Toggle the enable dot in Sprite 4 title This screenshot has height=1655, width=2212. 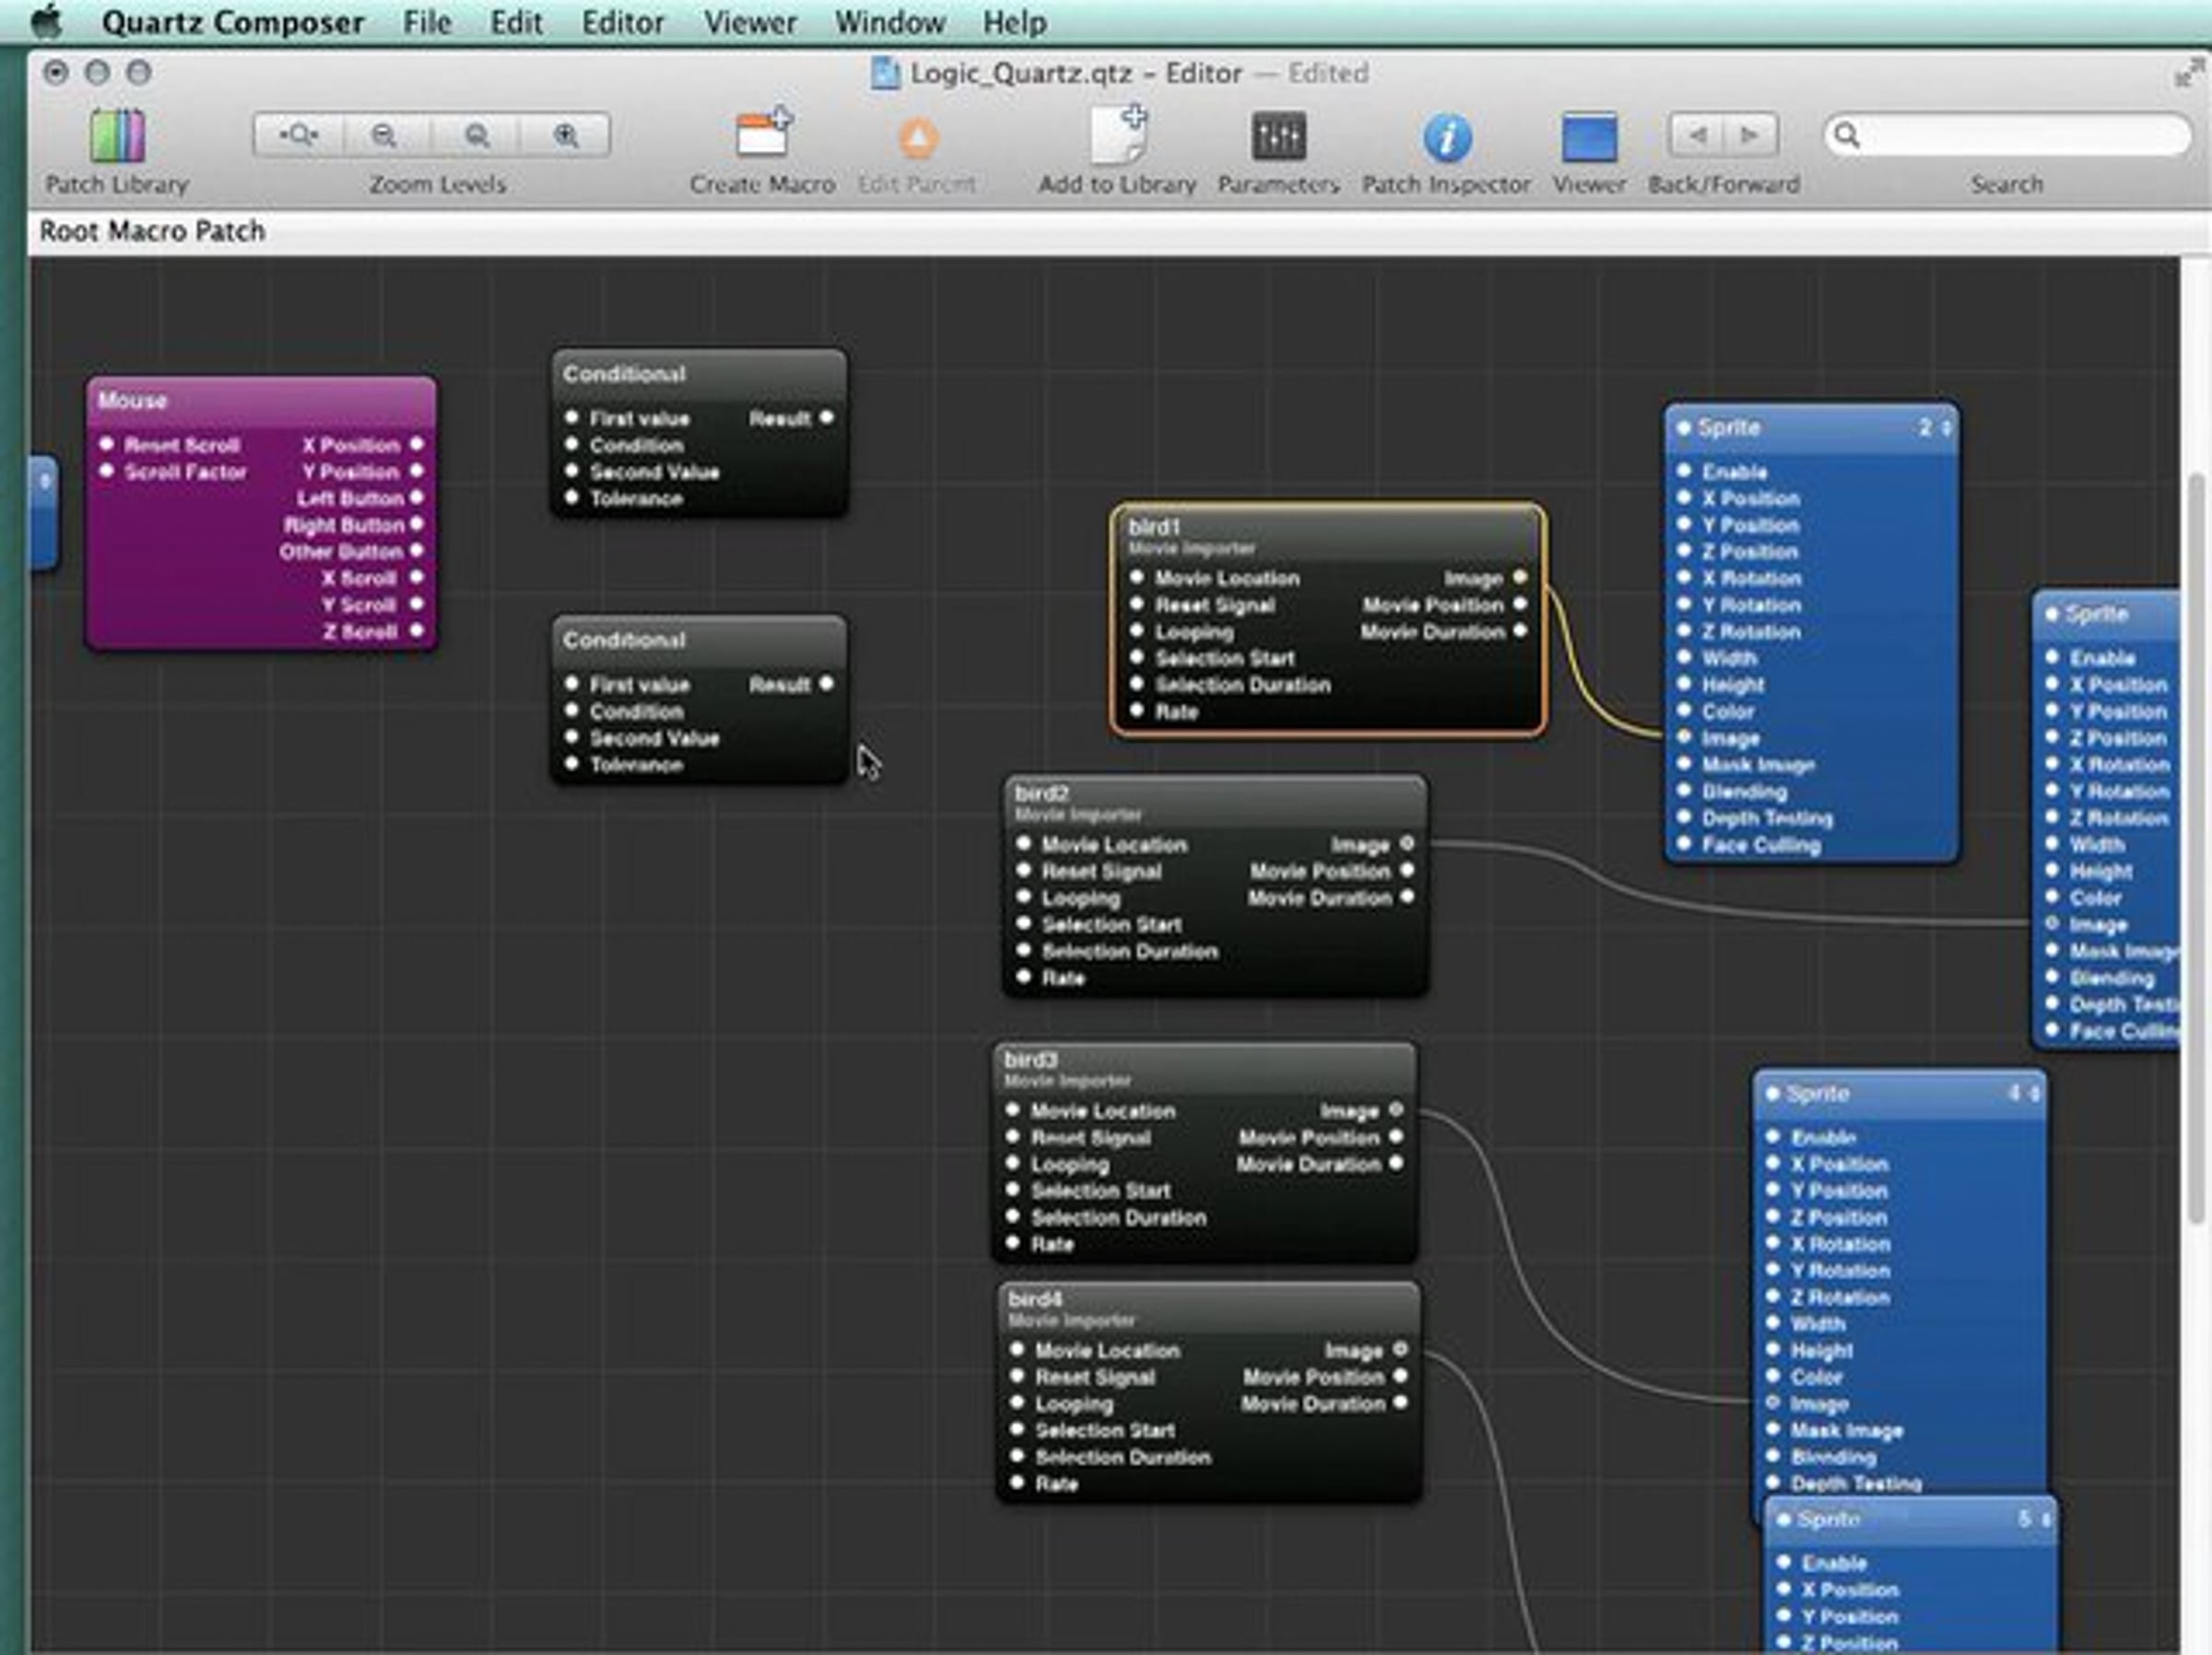coord(1773,1094)
